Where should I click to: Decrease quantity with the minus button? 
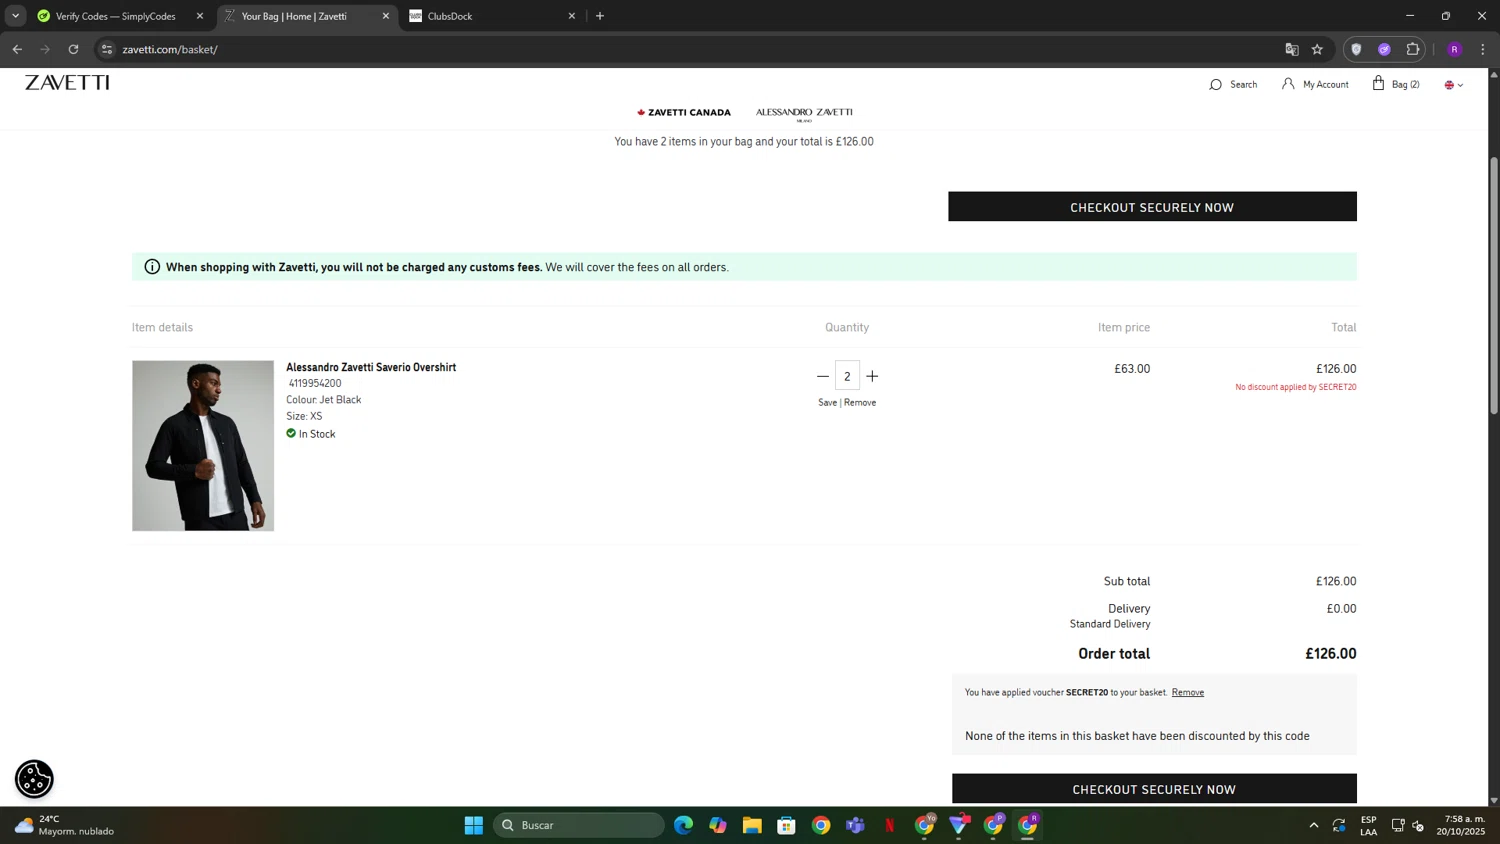click(x=822, y=376)
